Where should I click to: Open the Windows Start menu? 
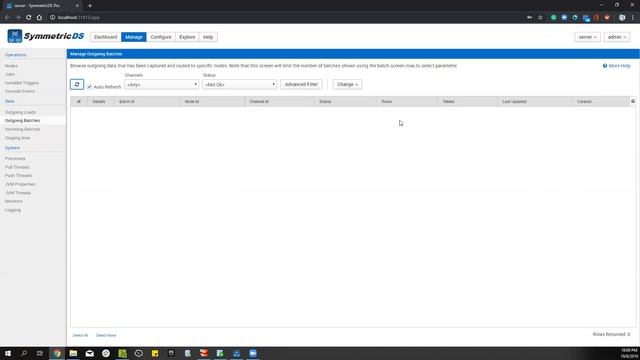8,353
